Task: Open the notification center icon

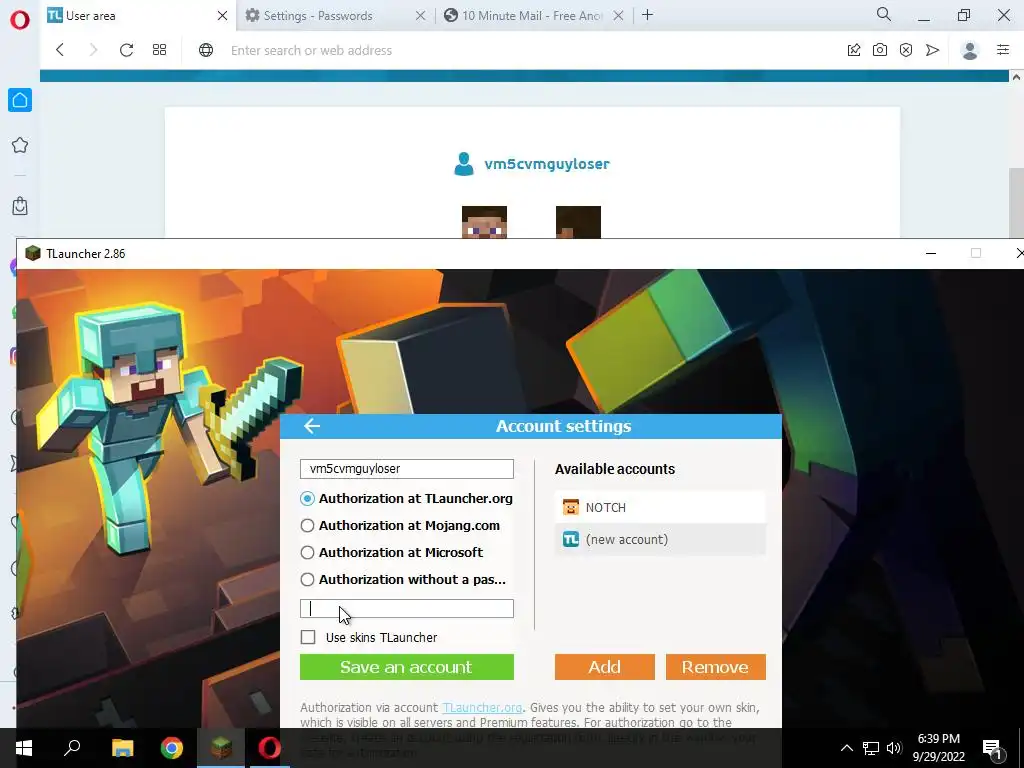Action: [x=992, y=749]
